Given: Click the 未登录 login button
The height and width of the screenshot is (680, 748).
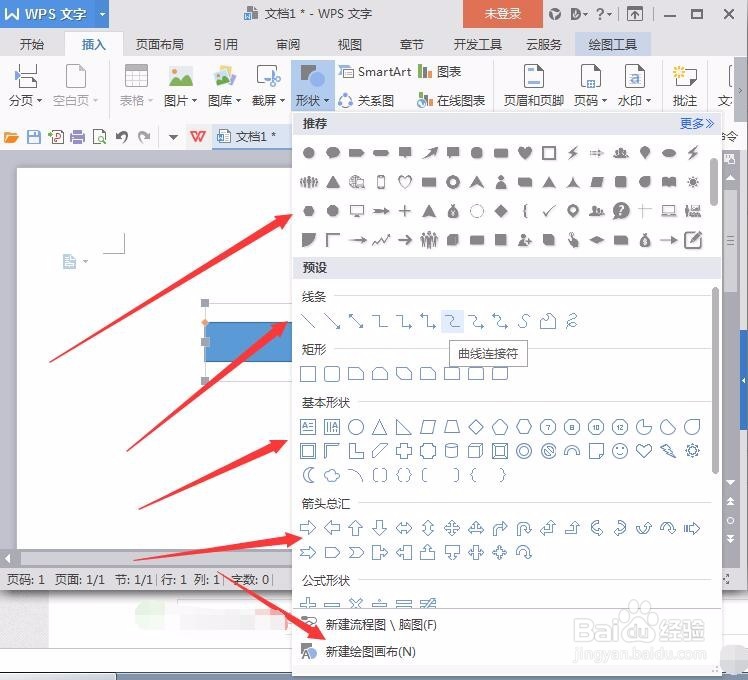Looking at the screenshot, I should click(x=503, y=14).
